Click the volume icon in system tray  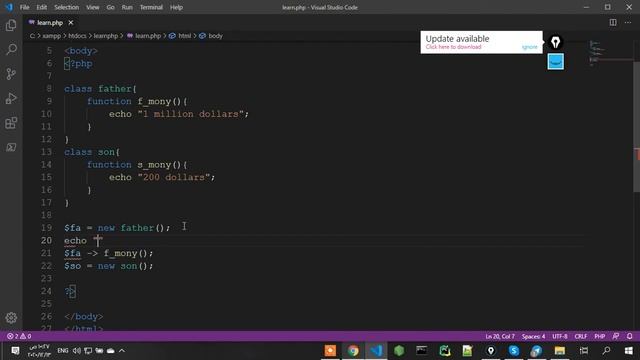coord(76,351)
